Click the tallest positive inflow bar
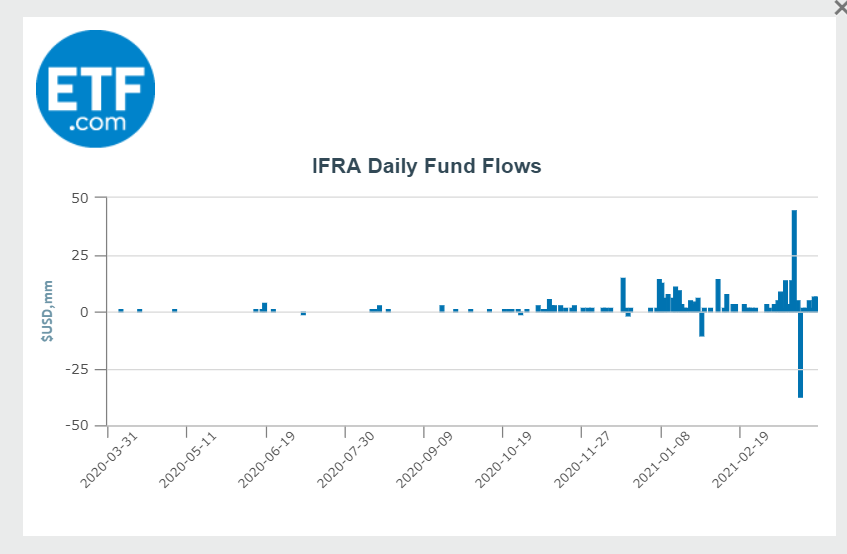 [794, 260]
